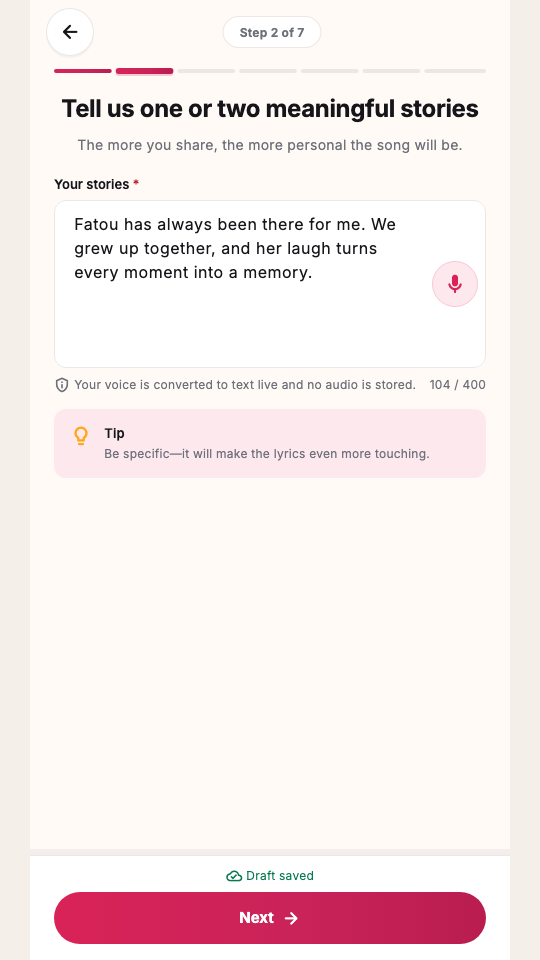Select the first progress bar segment
The height and width of the screenshot is (960, 540).
click(83, 71)
